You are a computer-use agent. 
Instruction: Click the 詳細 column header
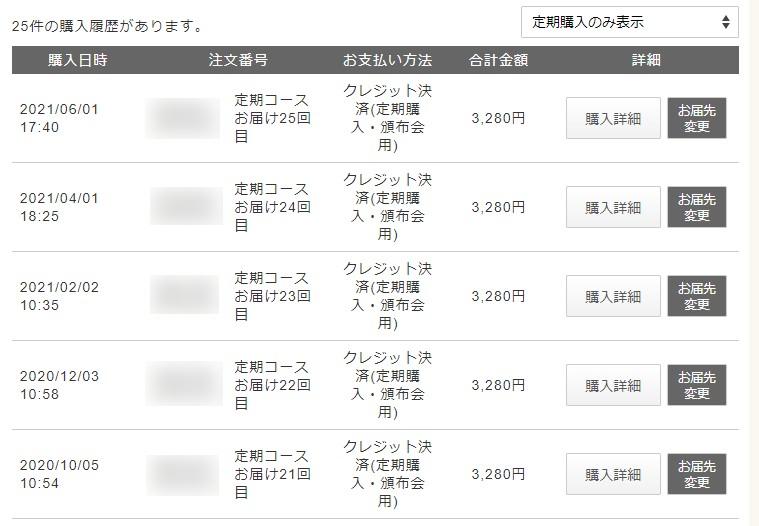click(646, 60)
